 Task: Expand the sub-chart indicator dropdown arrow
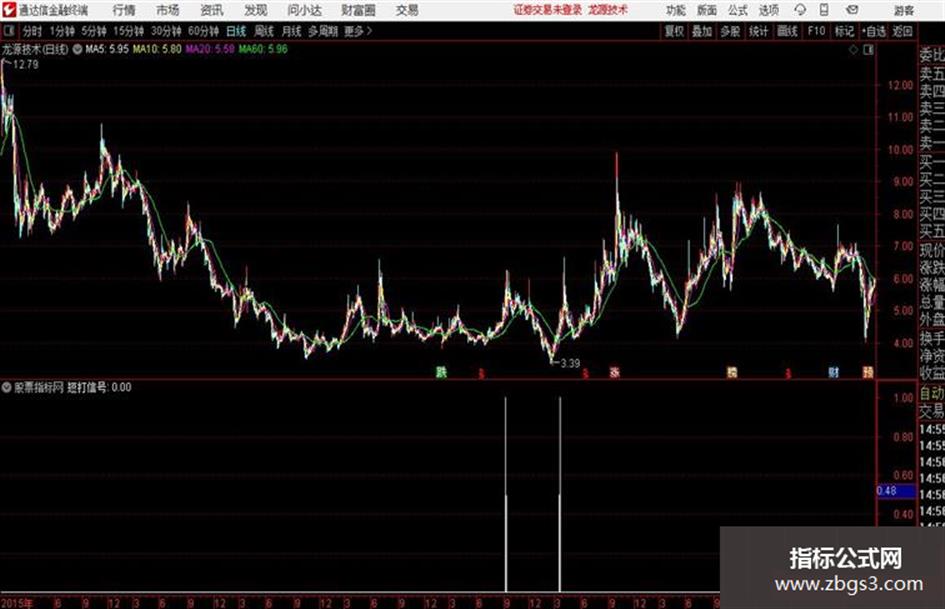(6, 387)
